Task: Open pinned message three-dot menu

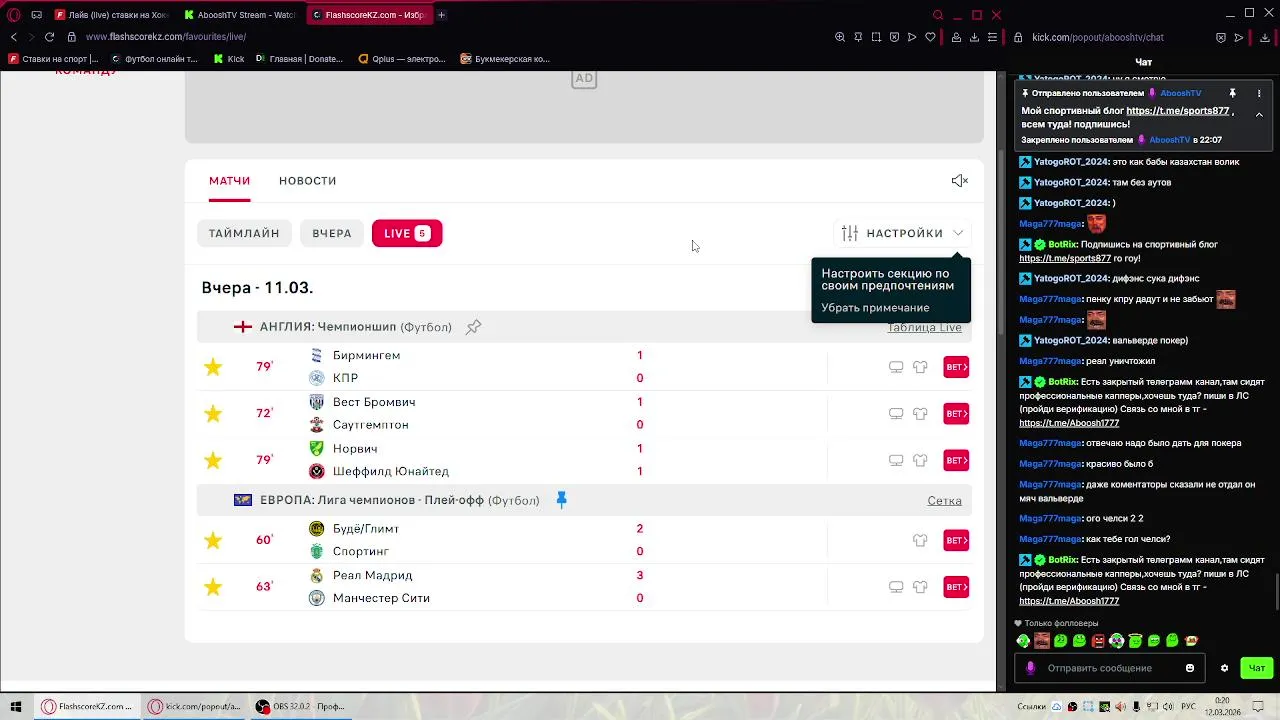Action: coord(1258,93)
